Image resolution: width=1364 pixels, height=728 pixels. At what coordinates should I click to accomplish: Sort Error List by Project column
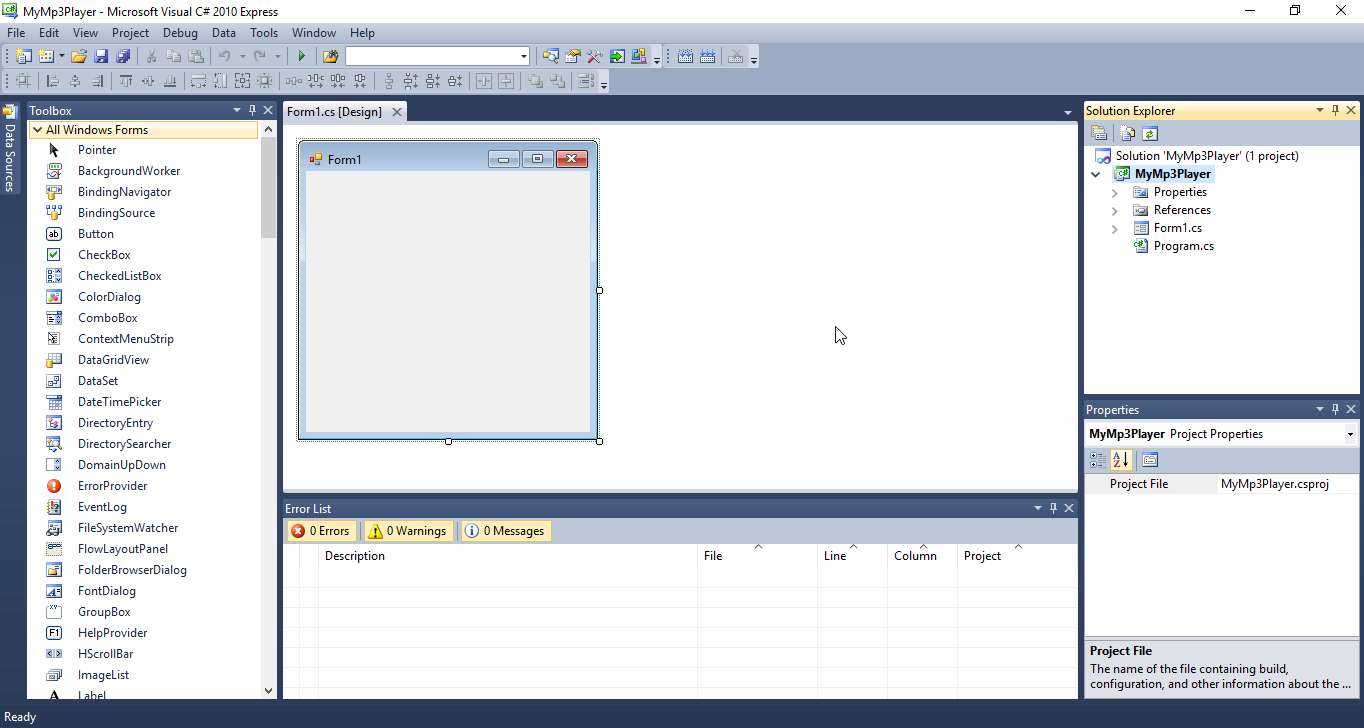pos(1017,556)
